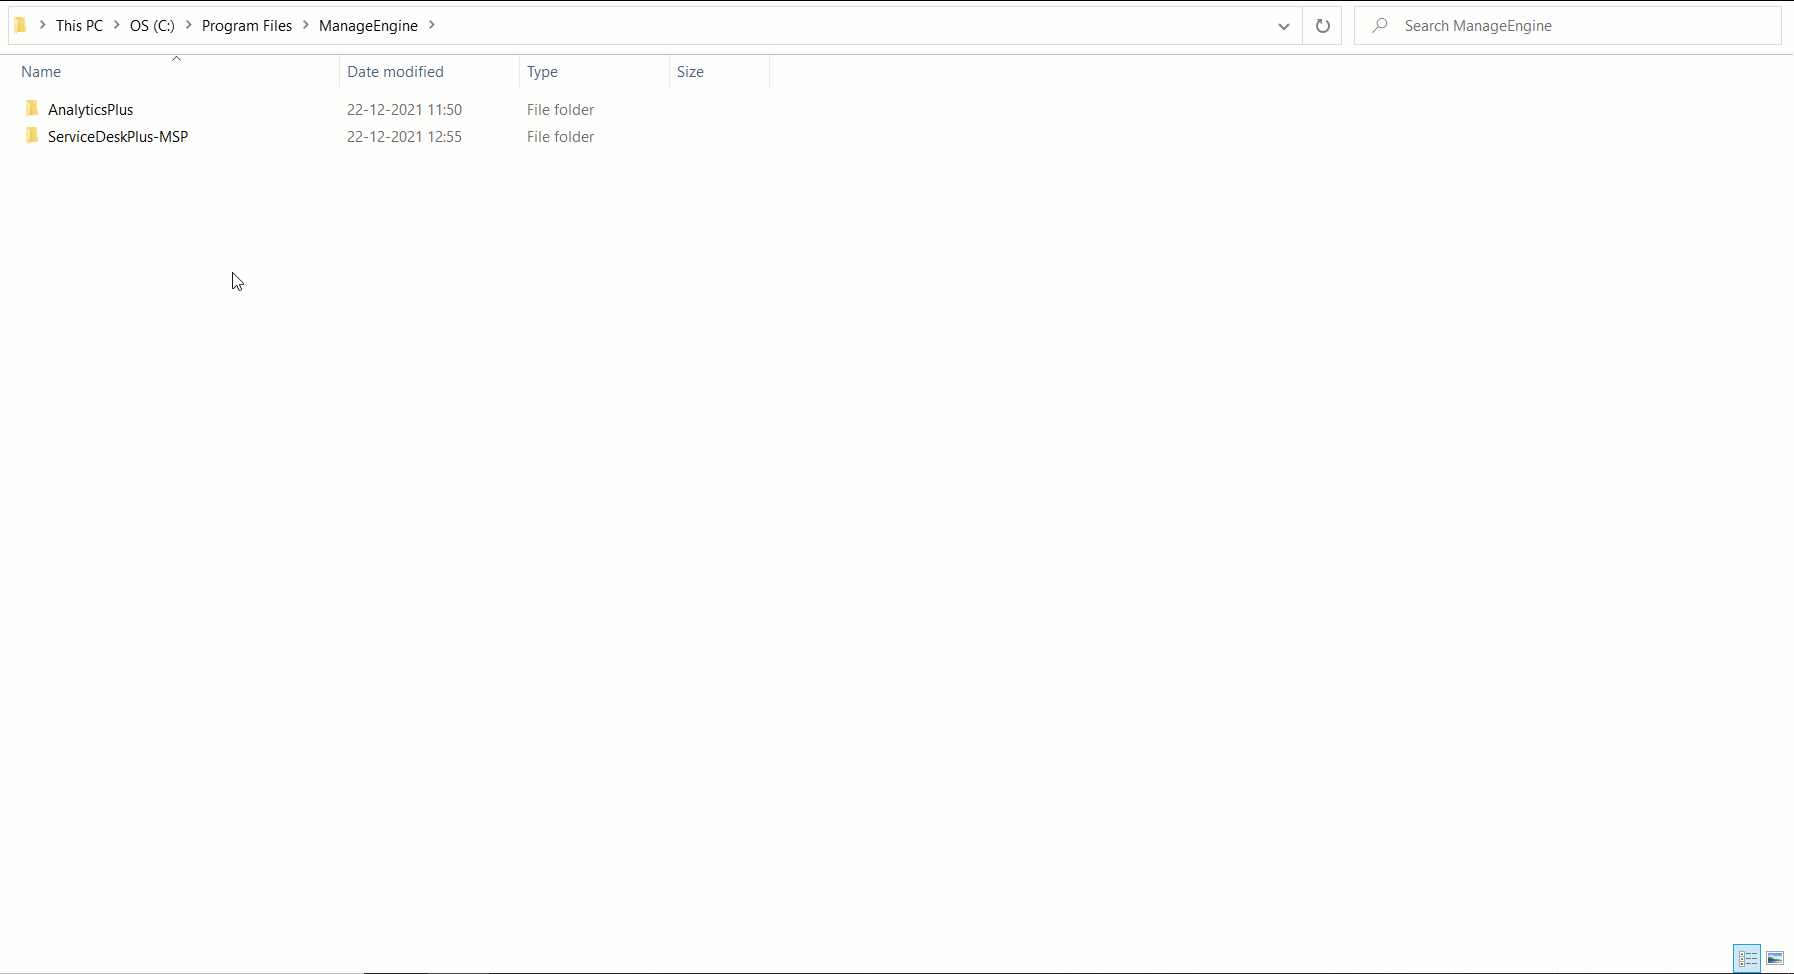Click the AnalyticsPlus folder icon
Image resolution: width=1794 pixels, height=974 pixels.
32,108
